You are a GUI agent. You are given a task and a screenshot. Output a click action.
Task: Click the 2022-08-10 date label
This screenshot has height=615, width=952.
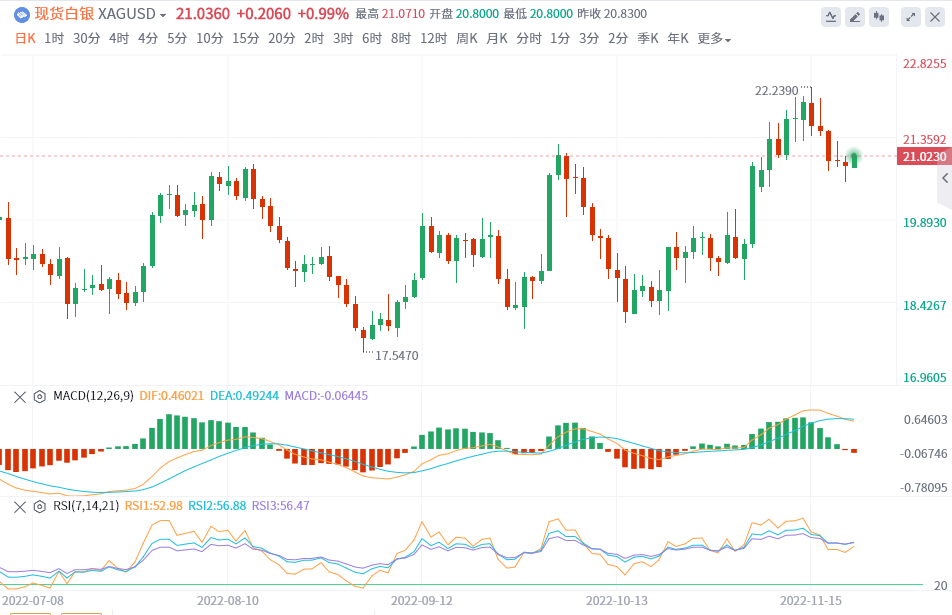tap(228, 601)
